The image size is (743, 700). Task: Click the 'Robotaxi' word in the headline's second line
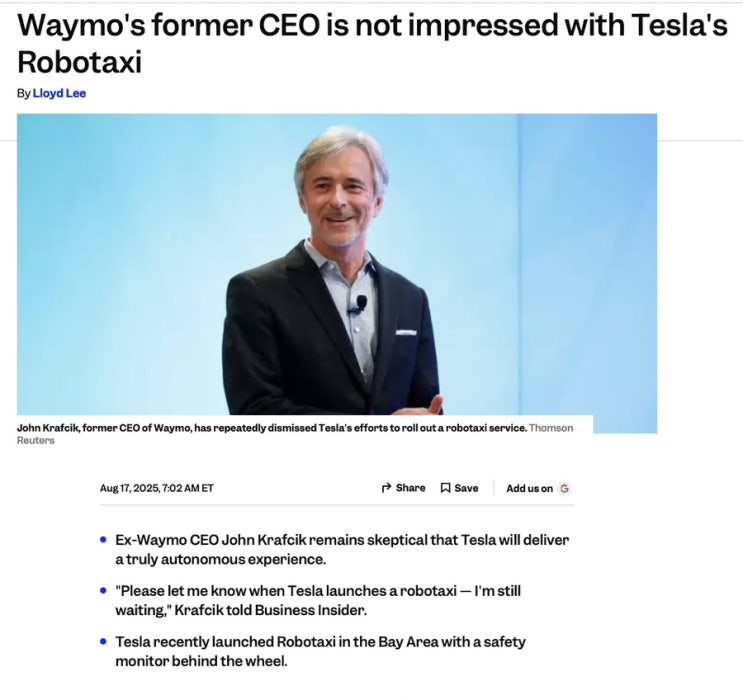pyautogui.click(x=79, y=63)
